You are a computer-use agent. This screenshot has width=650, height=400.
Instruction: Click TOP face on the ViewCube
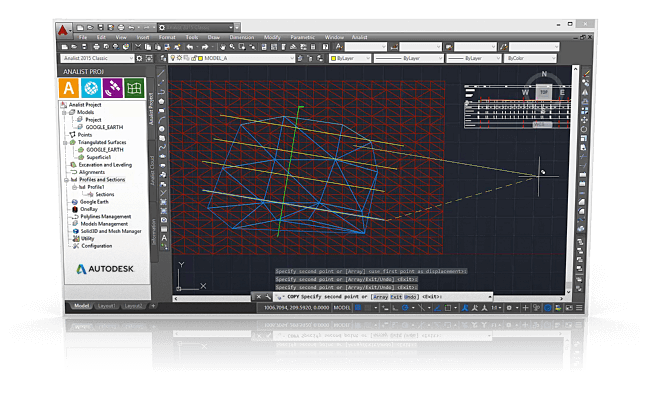pos(544,92)
